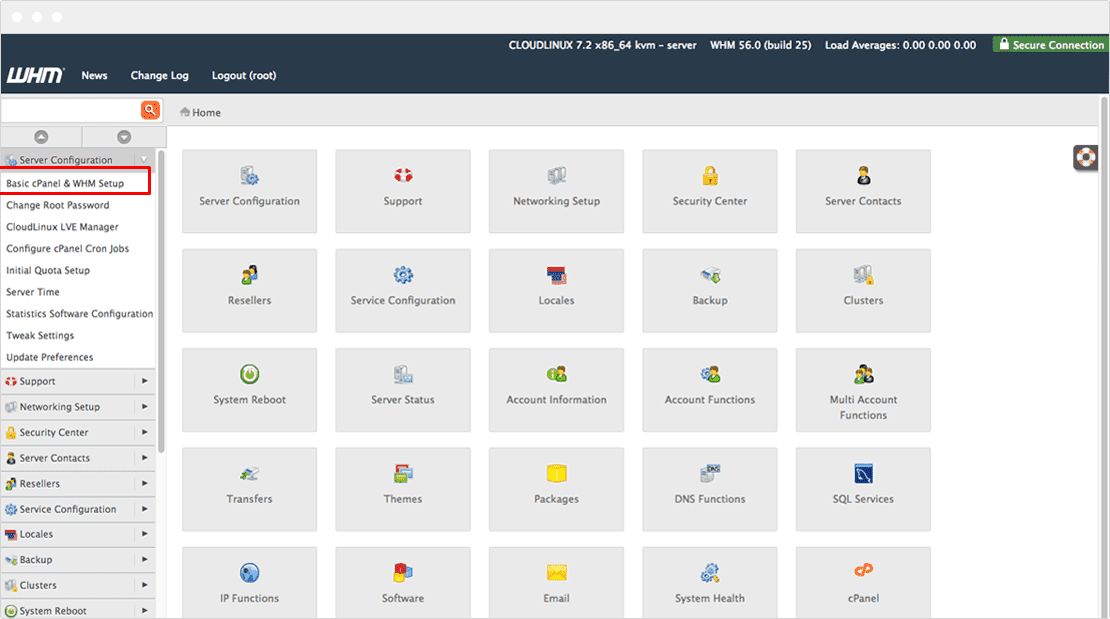Open the Email envelope tile
The image size is (1110, 619).
556,582
